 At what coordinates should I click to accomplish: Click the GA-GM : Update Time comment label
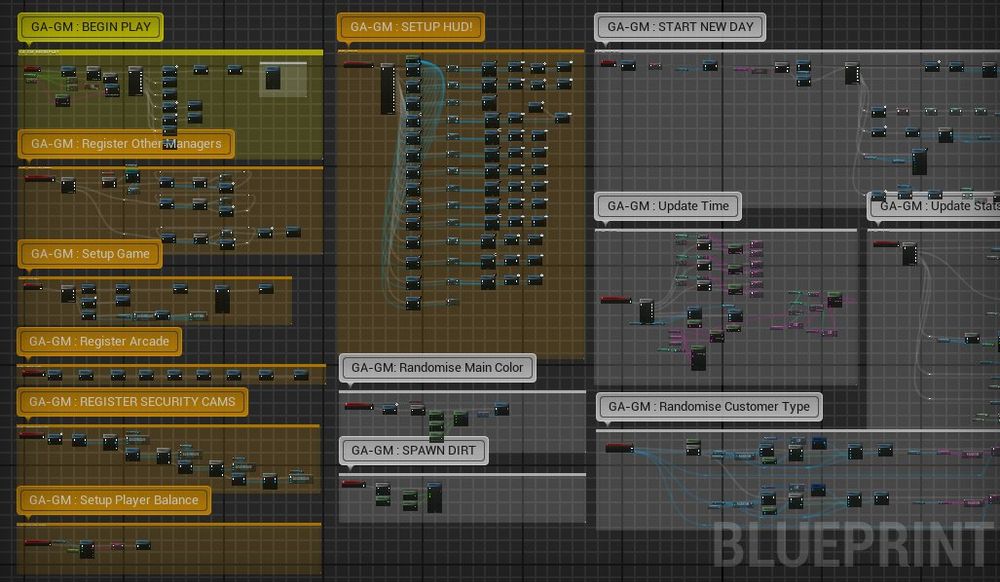668,206
